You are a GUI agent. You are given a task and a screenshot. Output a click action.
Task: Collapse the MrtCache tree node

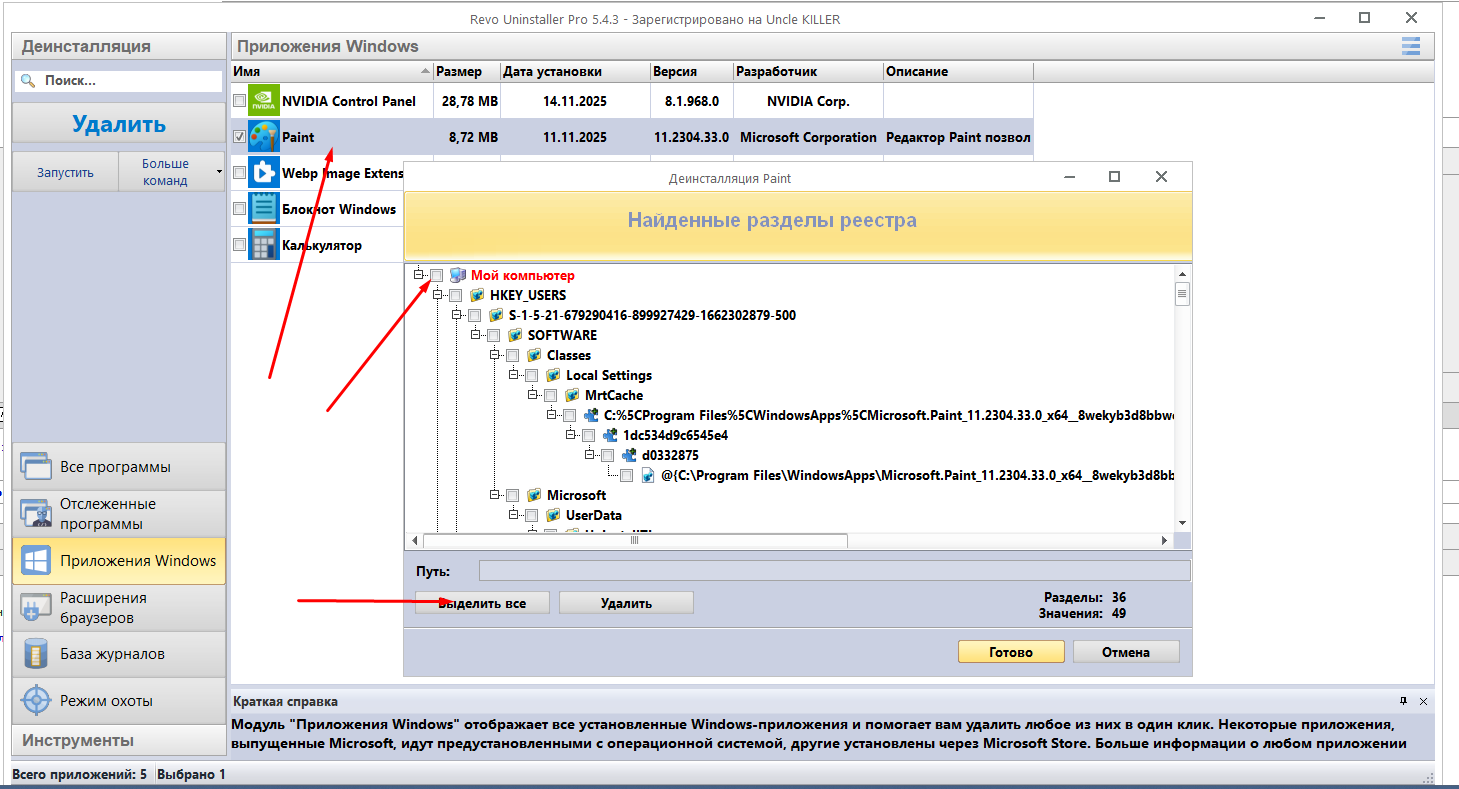click(533, 395)
